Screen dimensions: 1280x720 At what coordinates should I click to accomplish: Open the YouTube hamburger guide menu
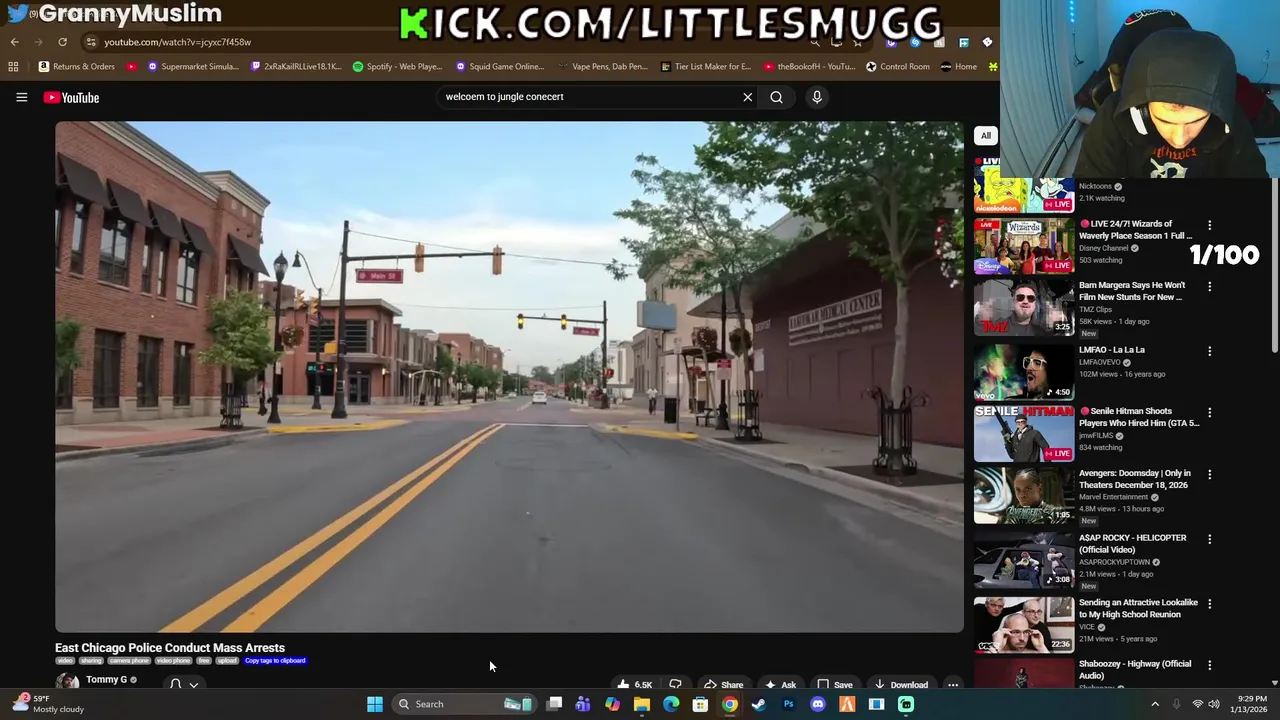(21, 97)
